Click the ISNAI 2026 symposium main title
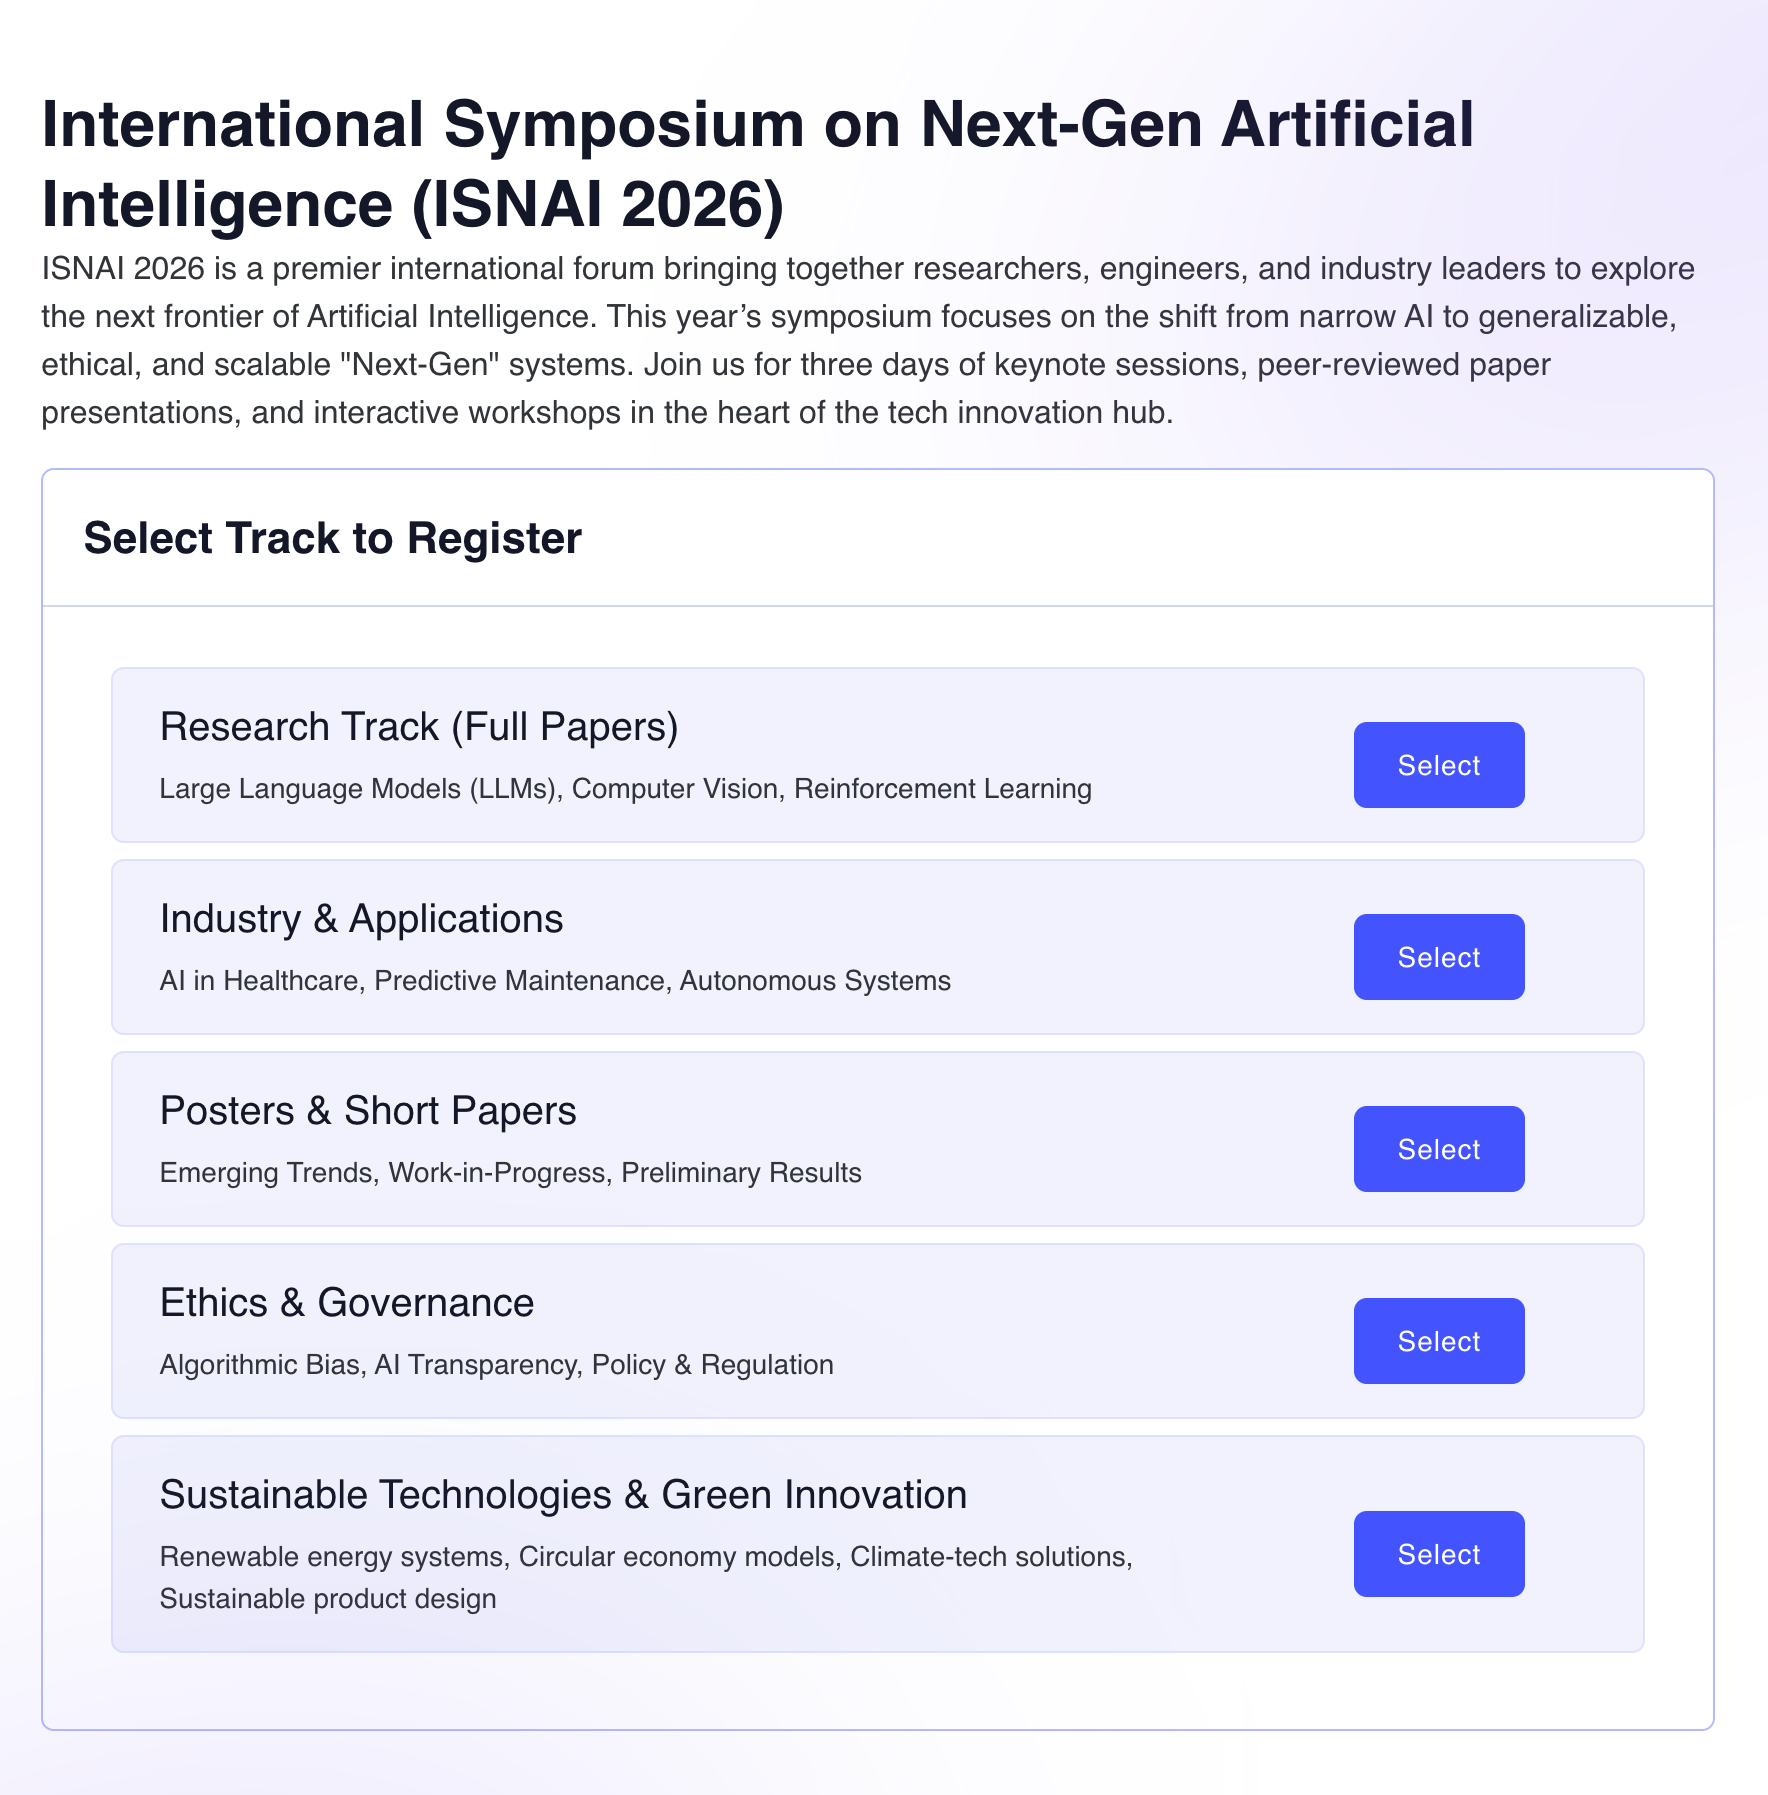This screenshot has height=1795, width=1768. pyautogui.click(x=757, y=164)
